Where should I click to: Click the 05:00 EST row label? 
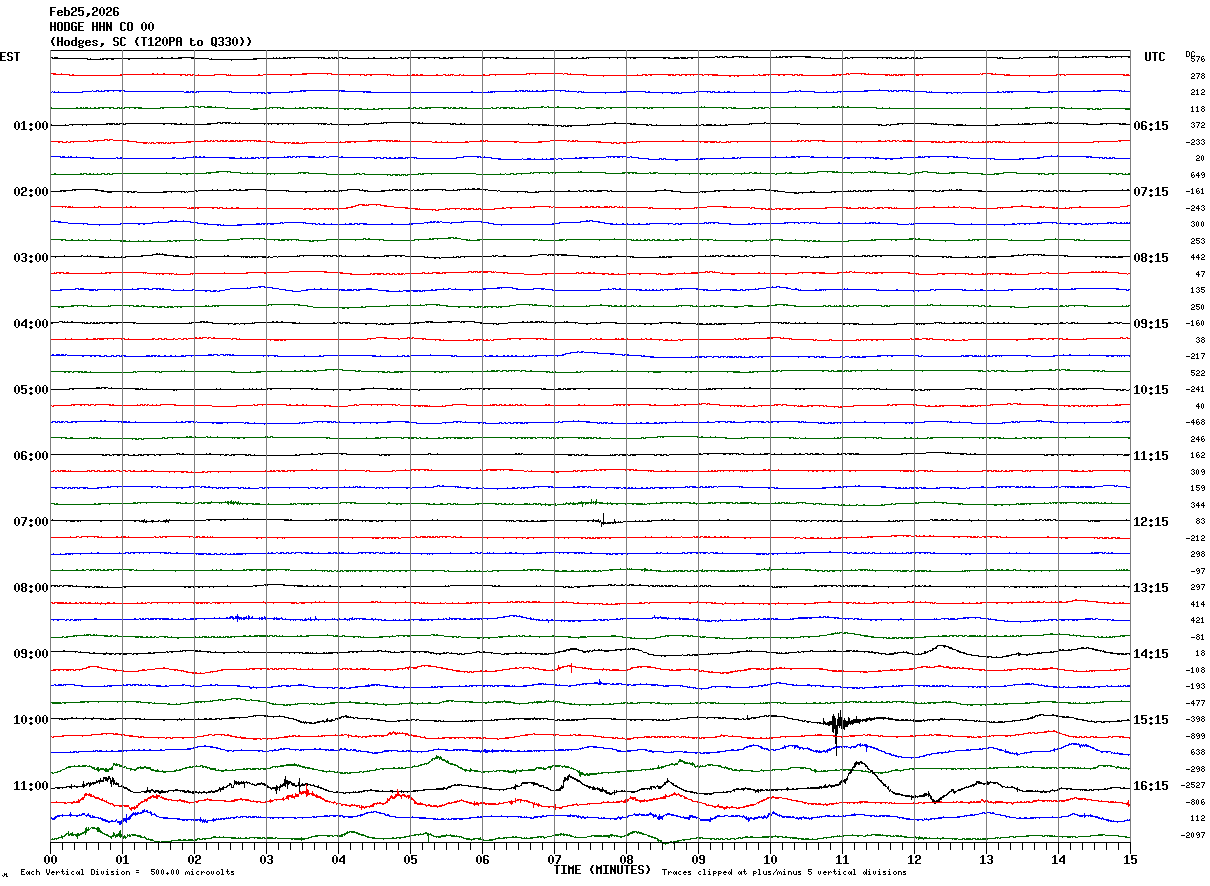tap(31, 390)
